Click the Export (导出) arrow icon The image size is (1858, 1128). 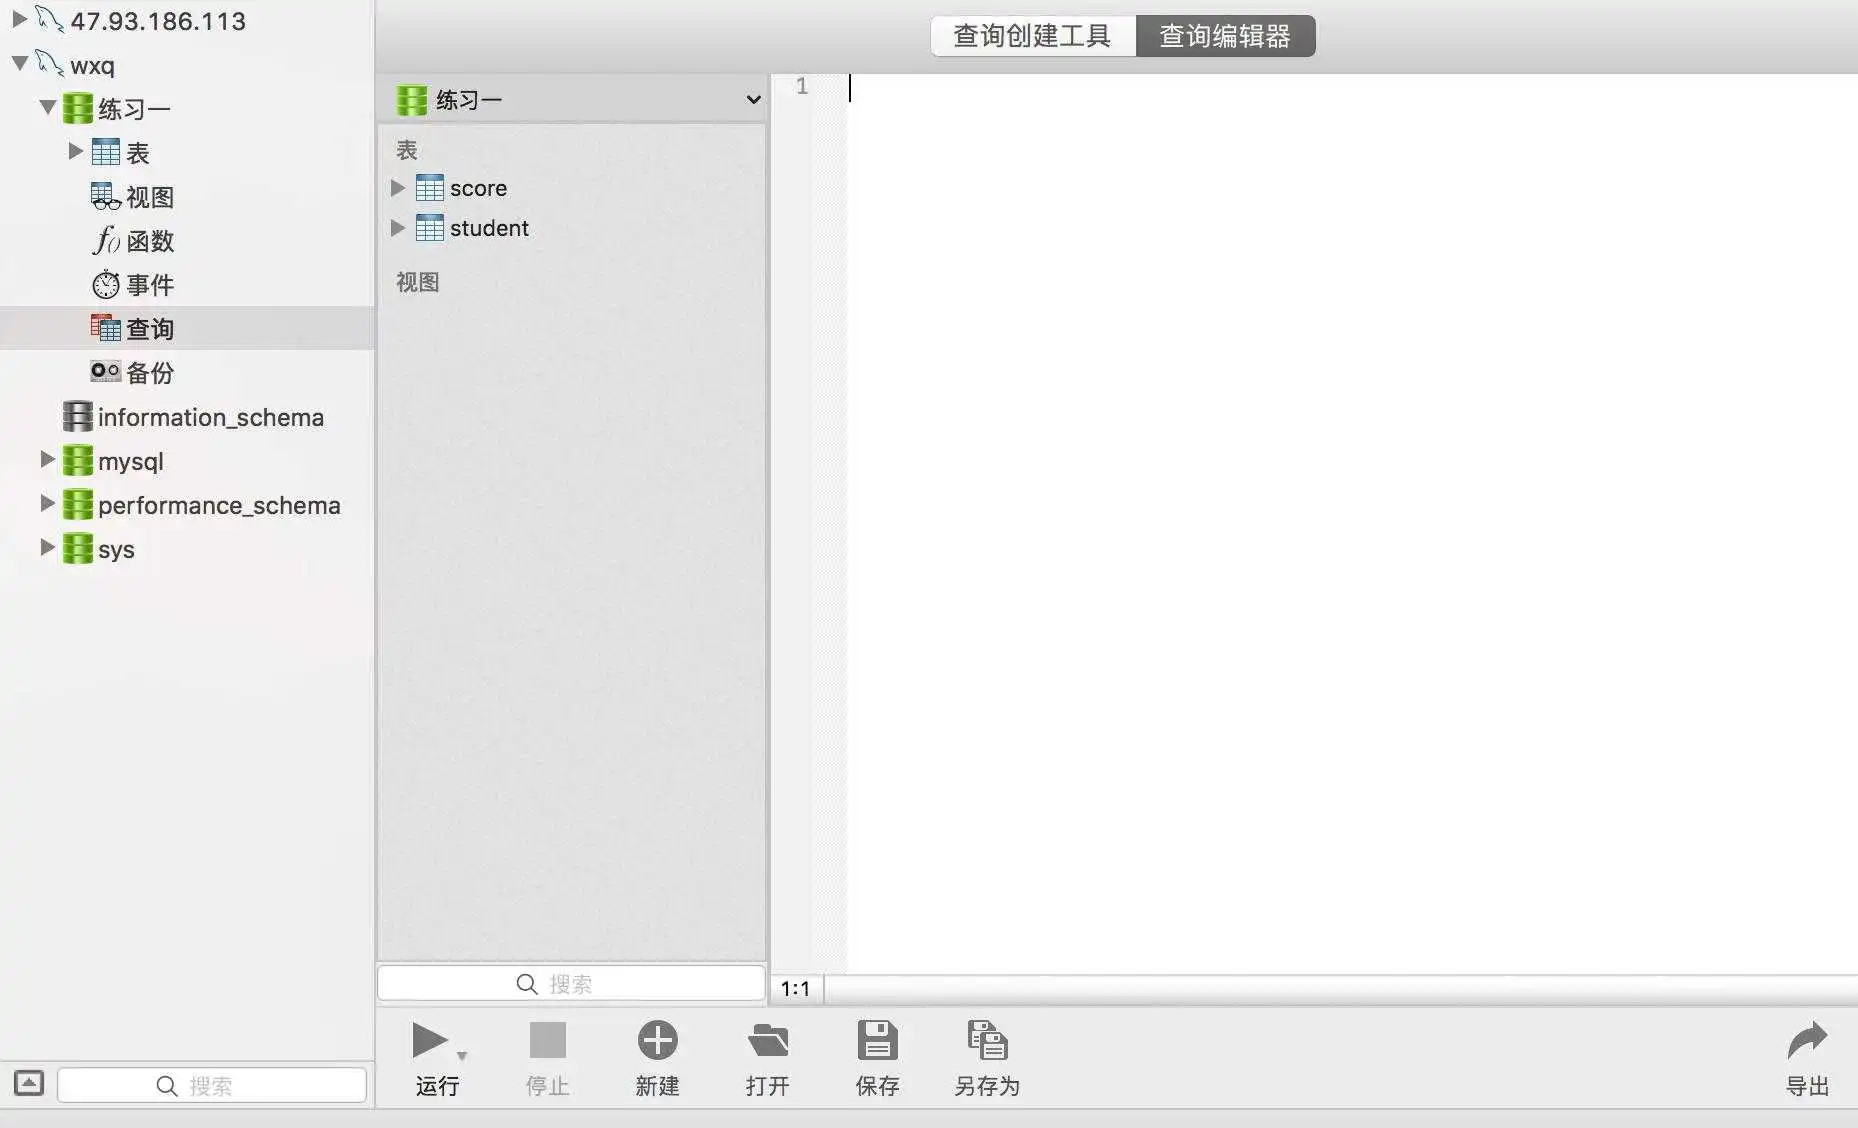click(1807, 1041)
